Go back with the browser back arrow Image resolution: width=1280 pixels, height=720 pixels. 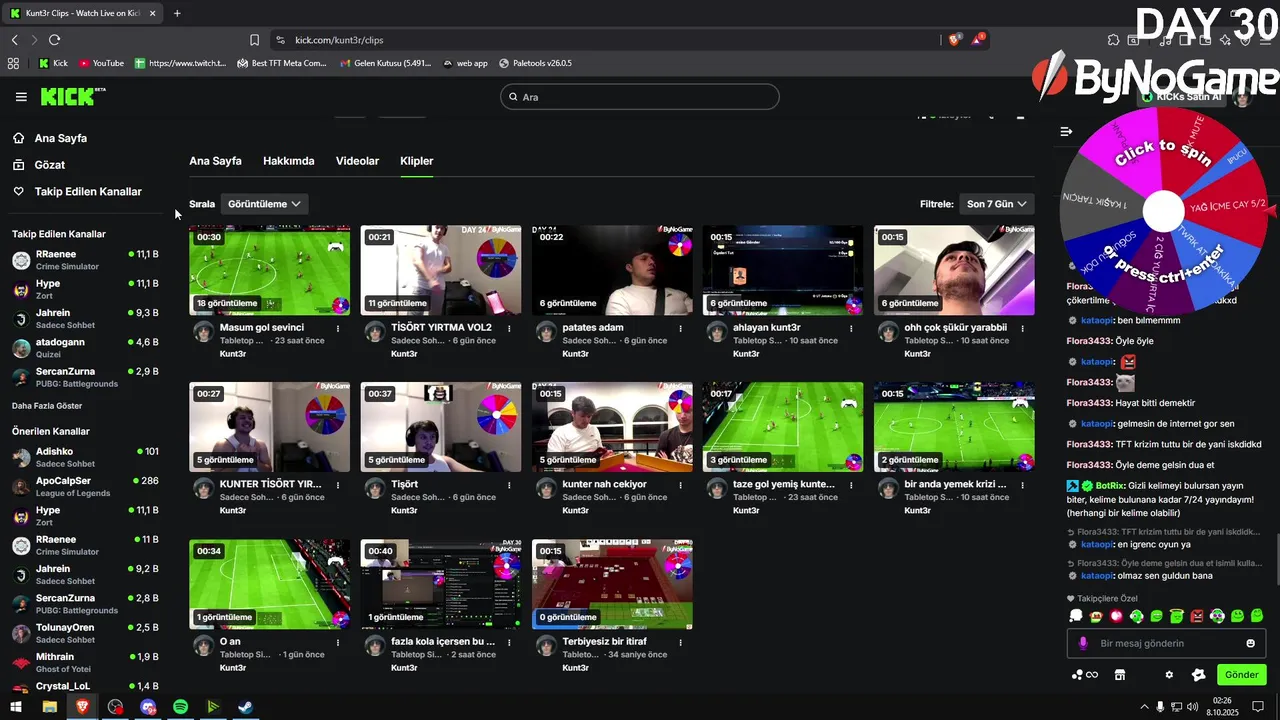pyautogui.click(x=14, y=40)
